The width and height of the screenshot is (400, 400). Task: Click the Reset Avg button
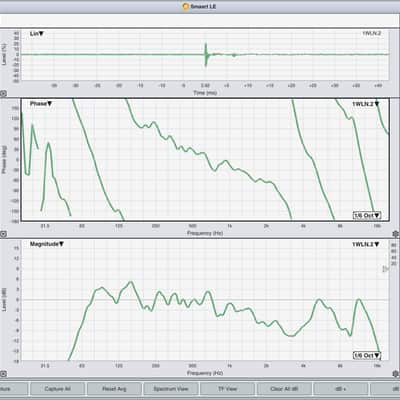114,389
